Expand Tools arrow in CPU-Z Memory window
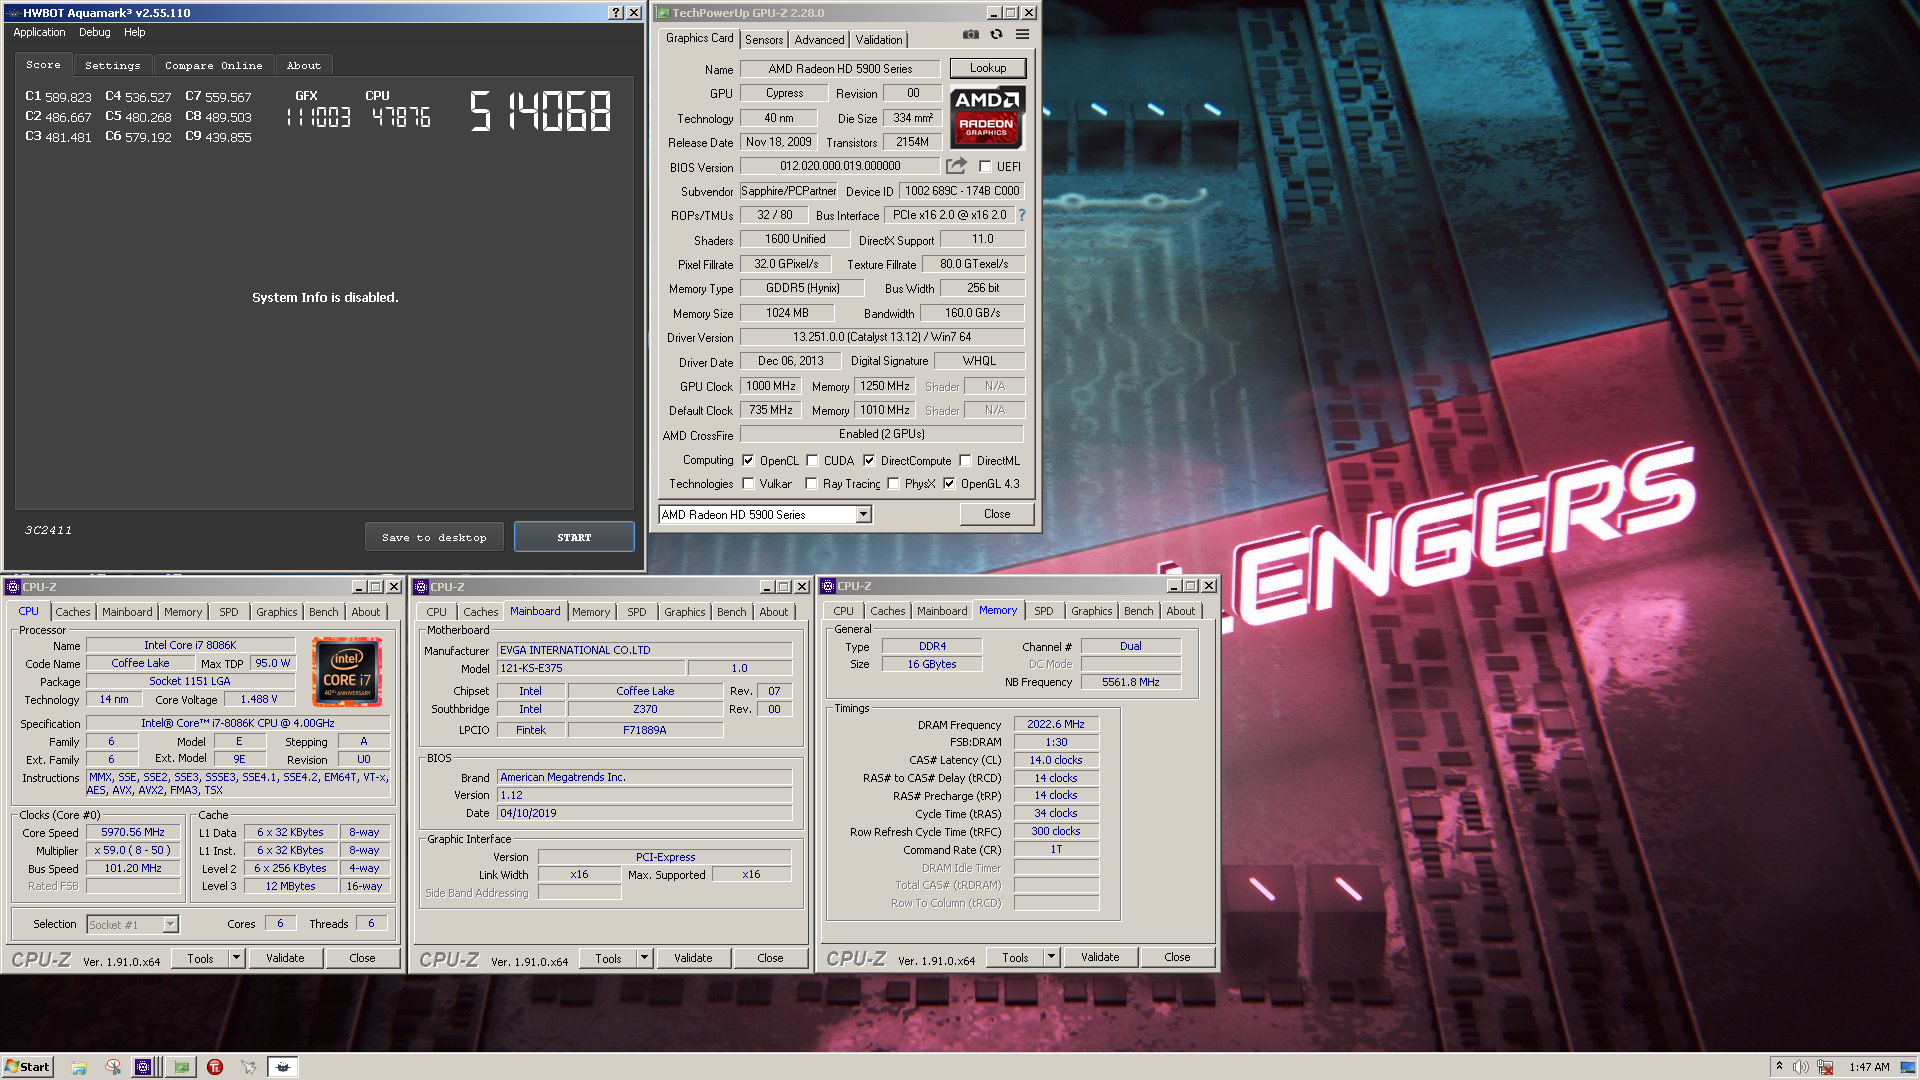Image resolution: width=1920 pixels, height=1080 pixels. pos(1051,957)
